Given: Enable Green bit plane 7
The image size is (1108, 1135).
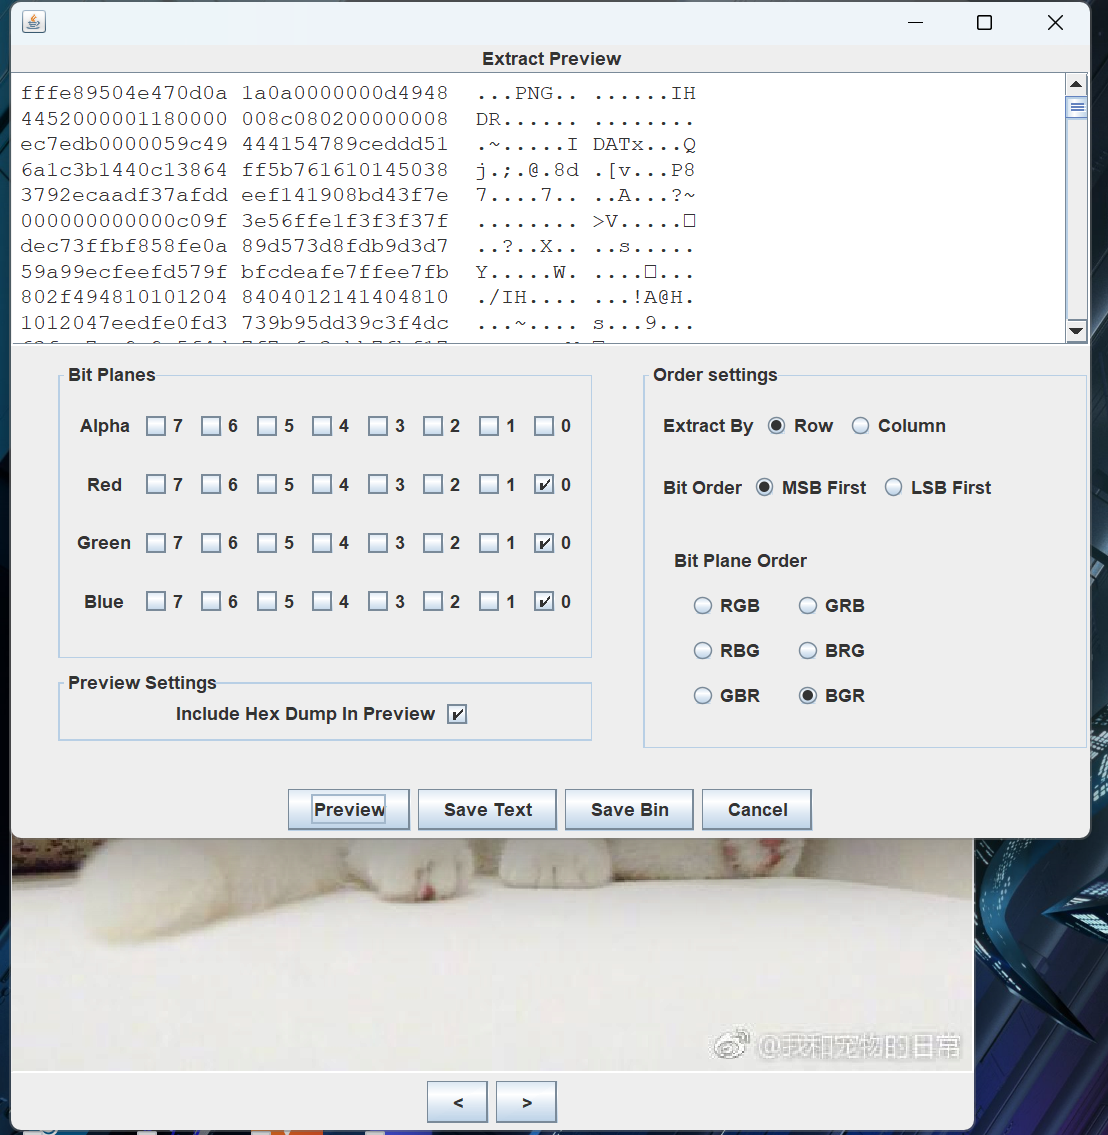Looking at the screenshot, I should pyautogui.click(x=156, y=543).
